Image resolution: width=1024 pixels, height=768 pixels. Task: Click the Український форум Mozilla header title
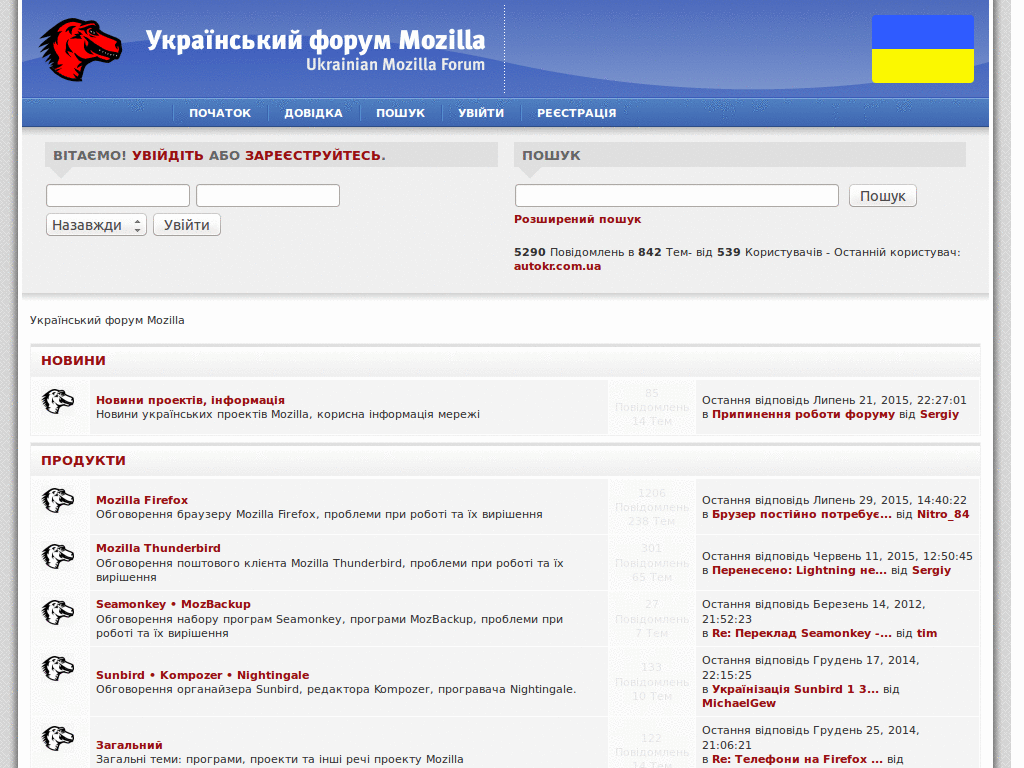point(315,40)
